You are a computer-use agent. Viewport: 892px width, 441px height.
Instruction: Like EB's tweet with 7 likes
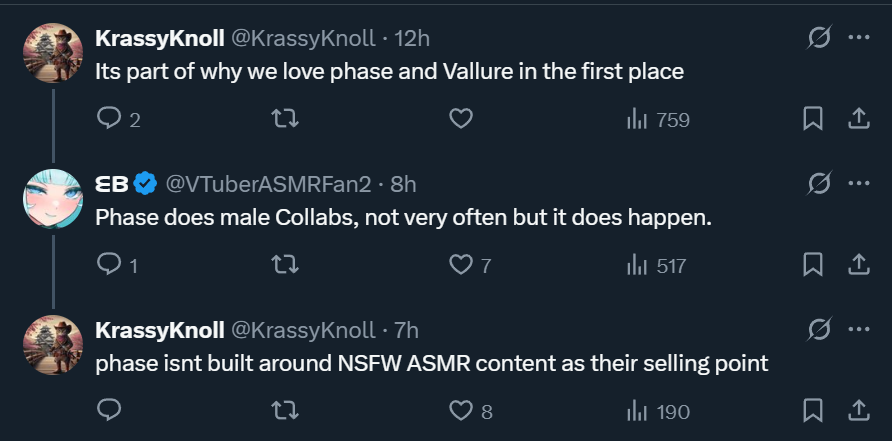tap(470, 265)
